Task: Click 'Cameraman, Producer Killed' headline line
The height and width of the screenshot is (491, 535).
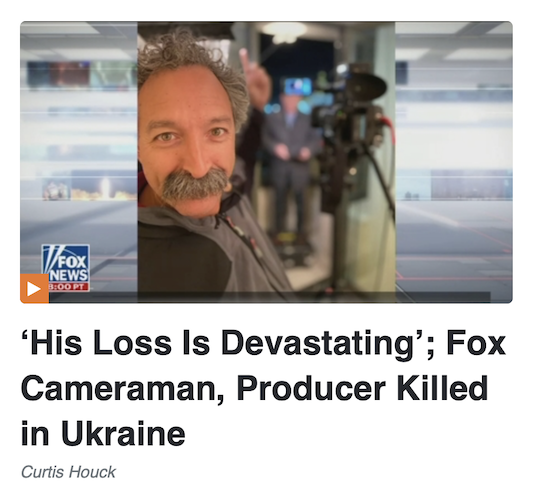Action: point(255,389)
